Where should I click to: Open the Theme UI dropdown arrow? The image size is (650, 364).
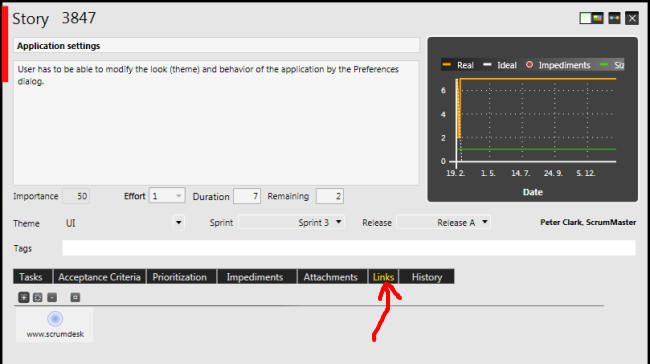179,223
